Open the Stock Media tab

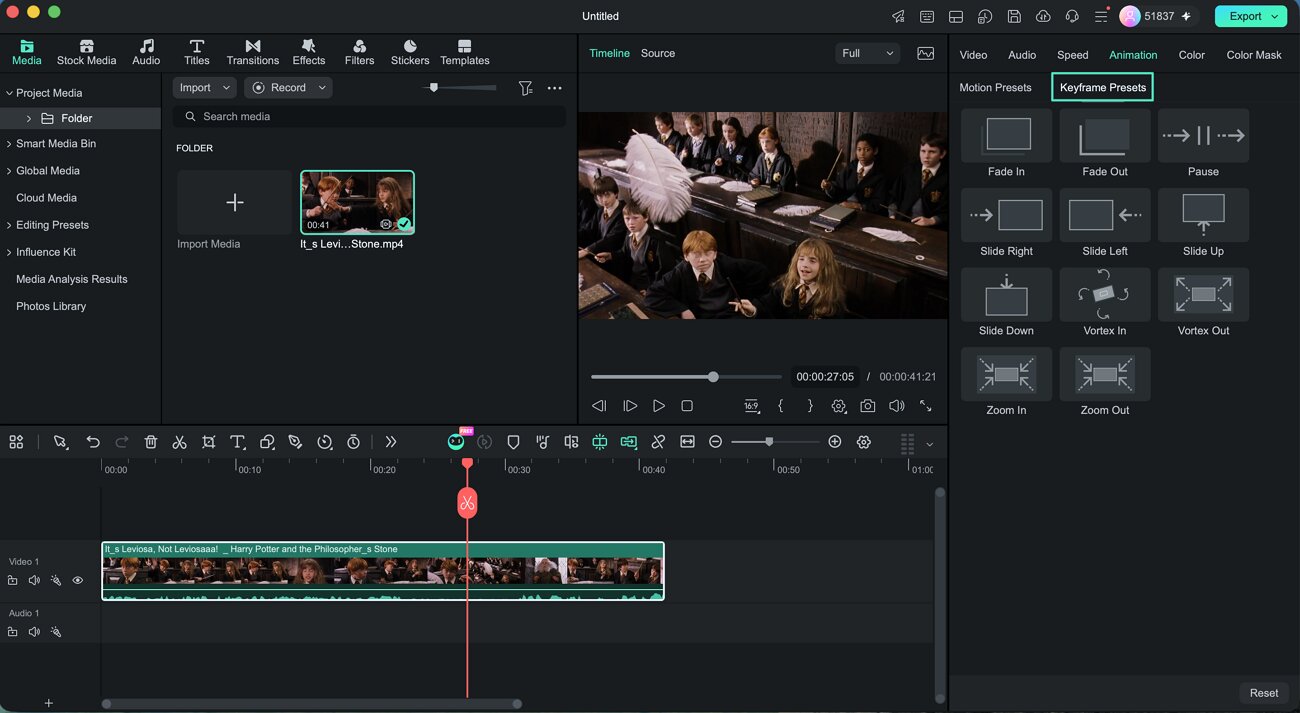tap(86, 53)
